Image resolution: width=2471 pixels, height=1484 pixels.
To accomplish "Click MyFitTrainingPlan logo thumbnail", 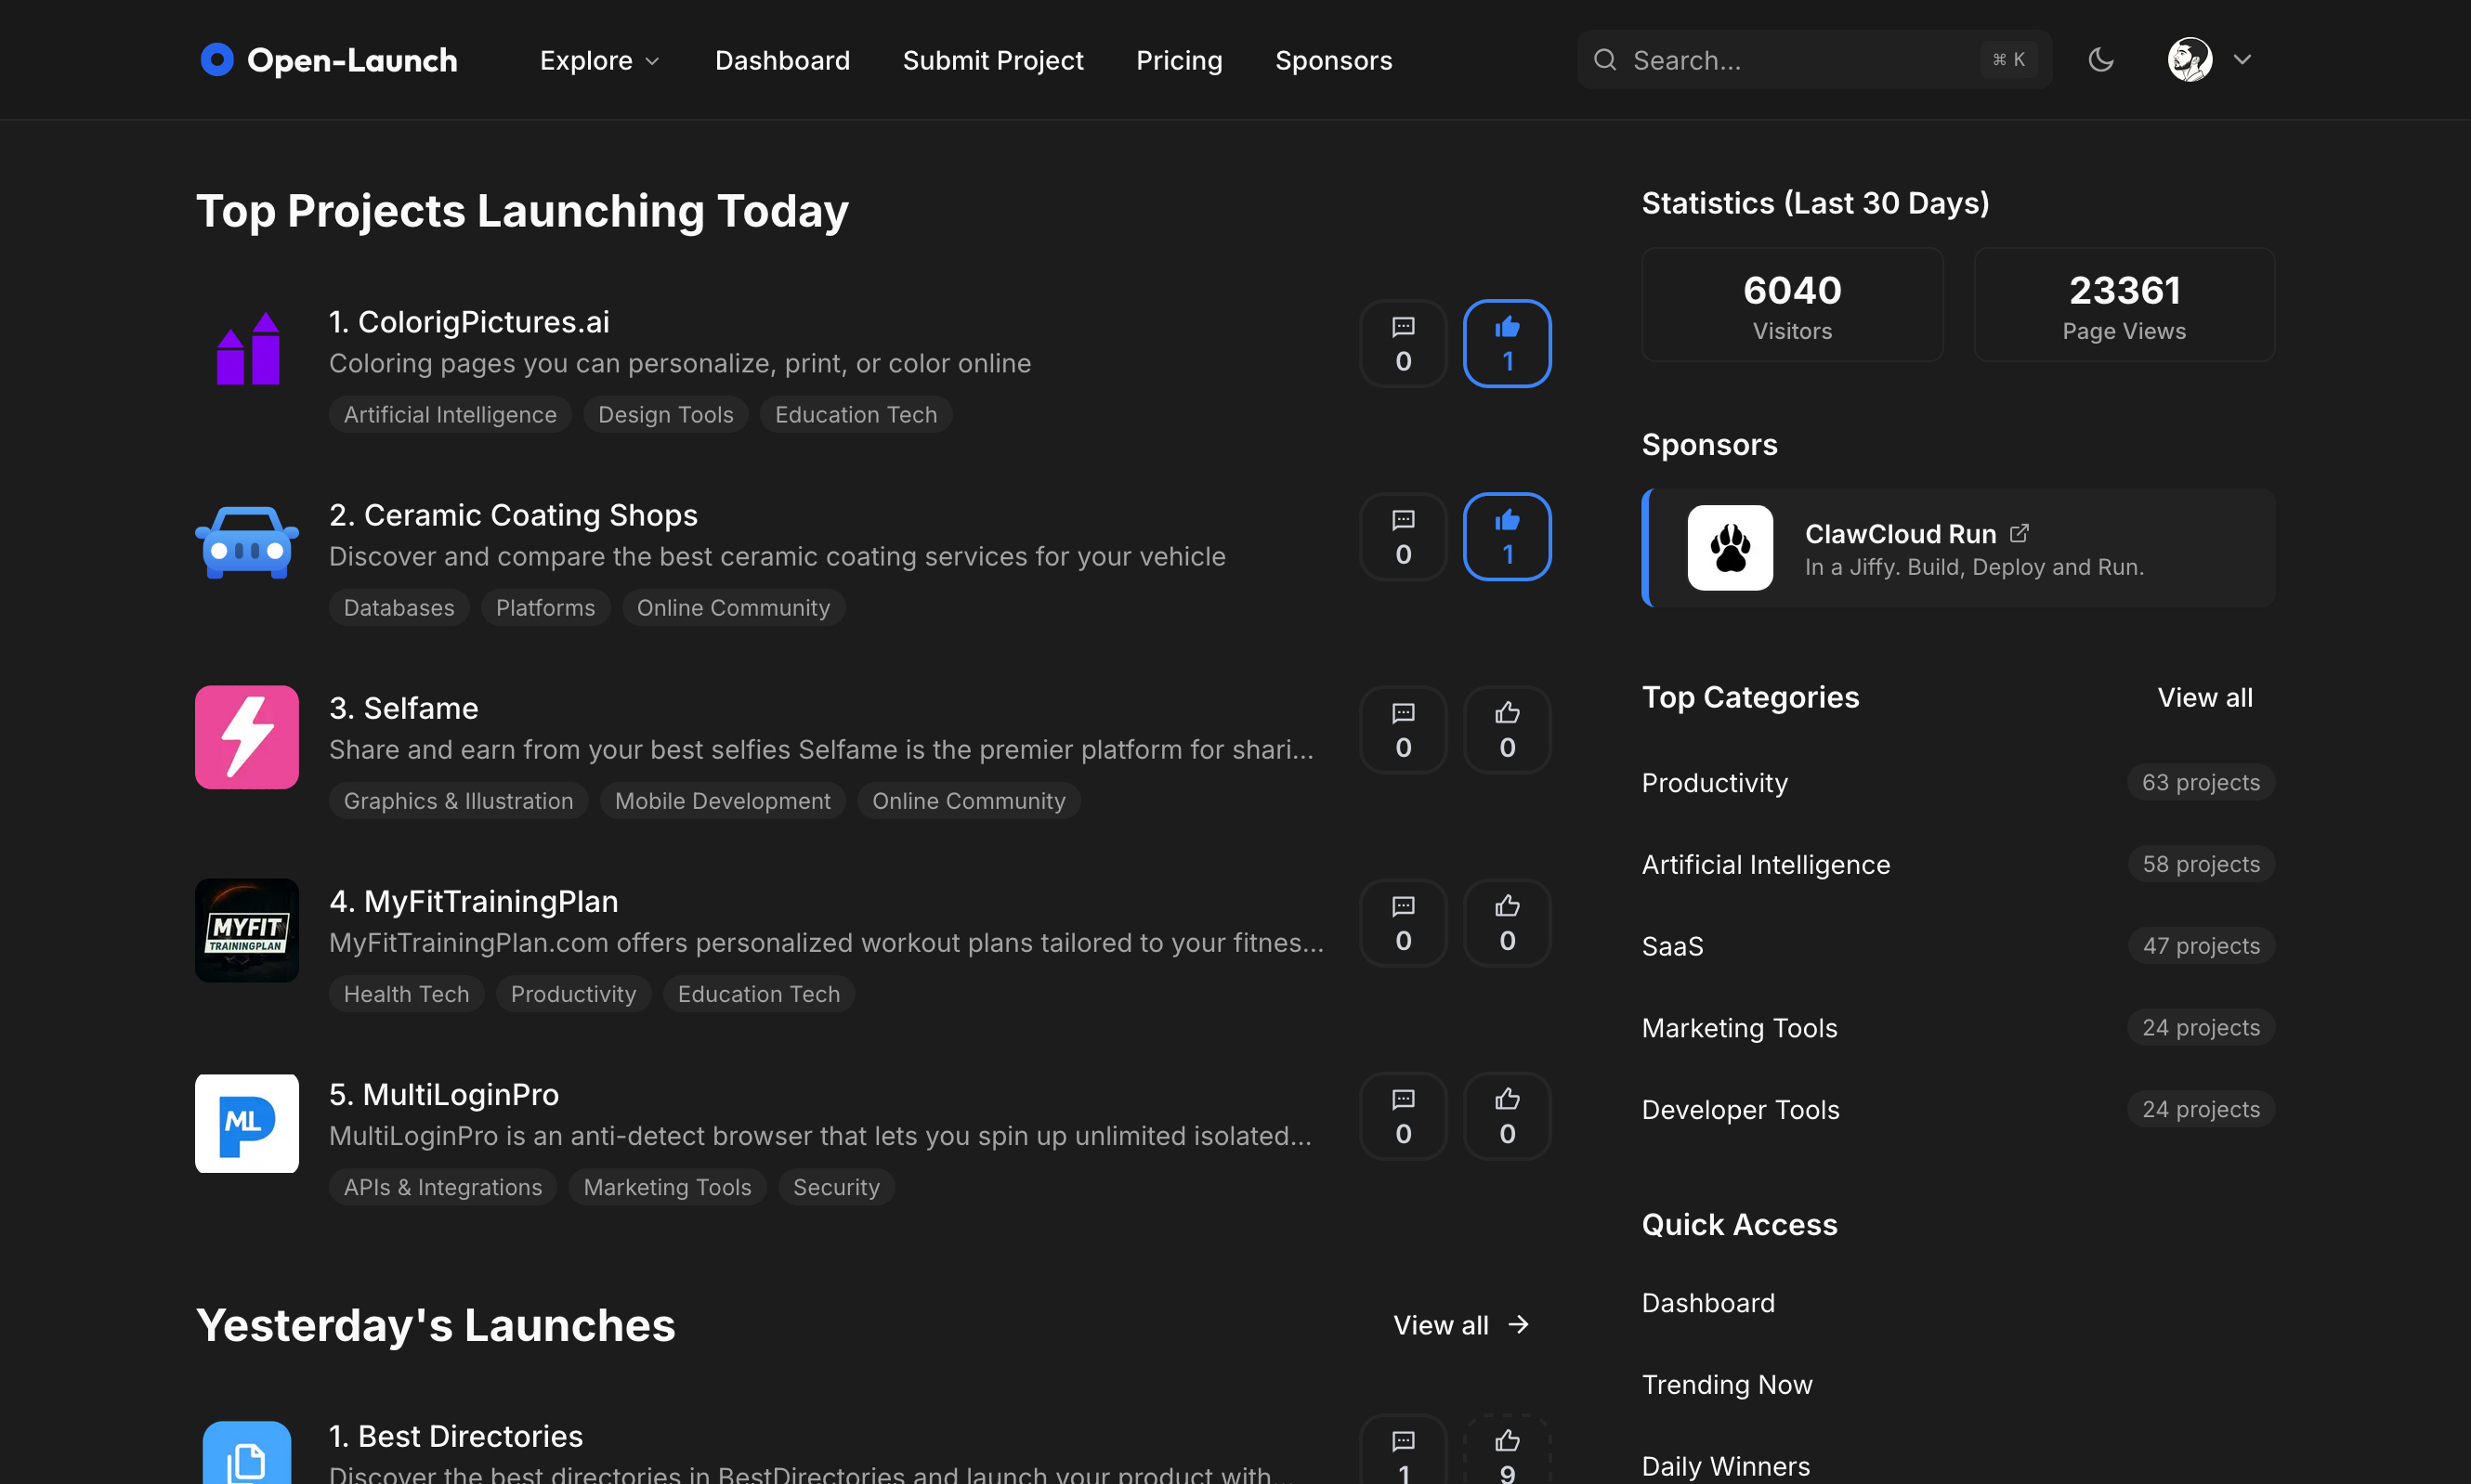I will [x=247, y=929].
